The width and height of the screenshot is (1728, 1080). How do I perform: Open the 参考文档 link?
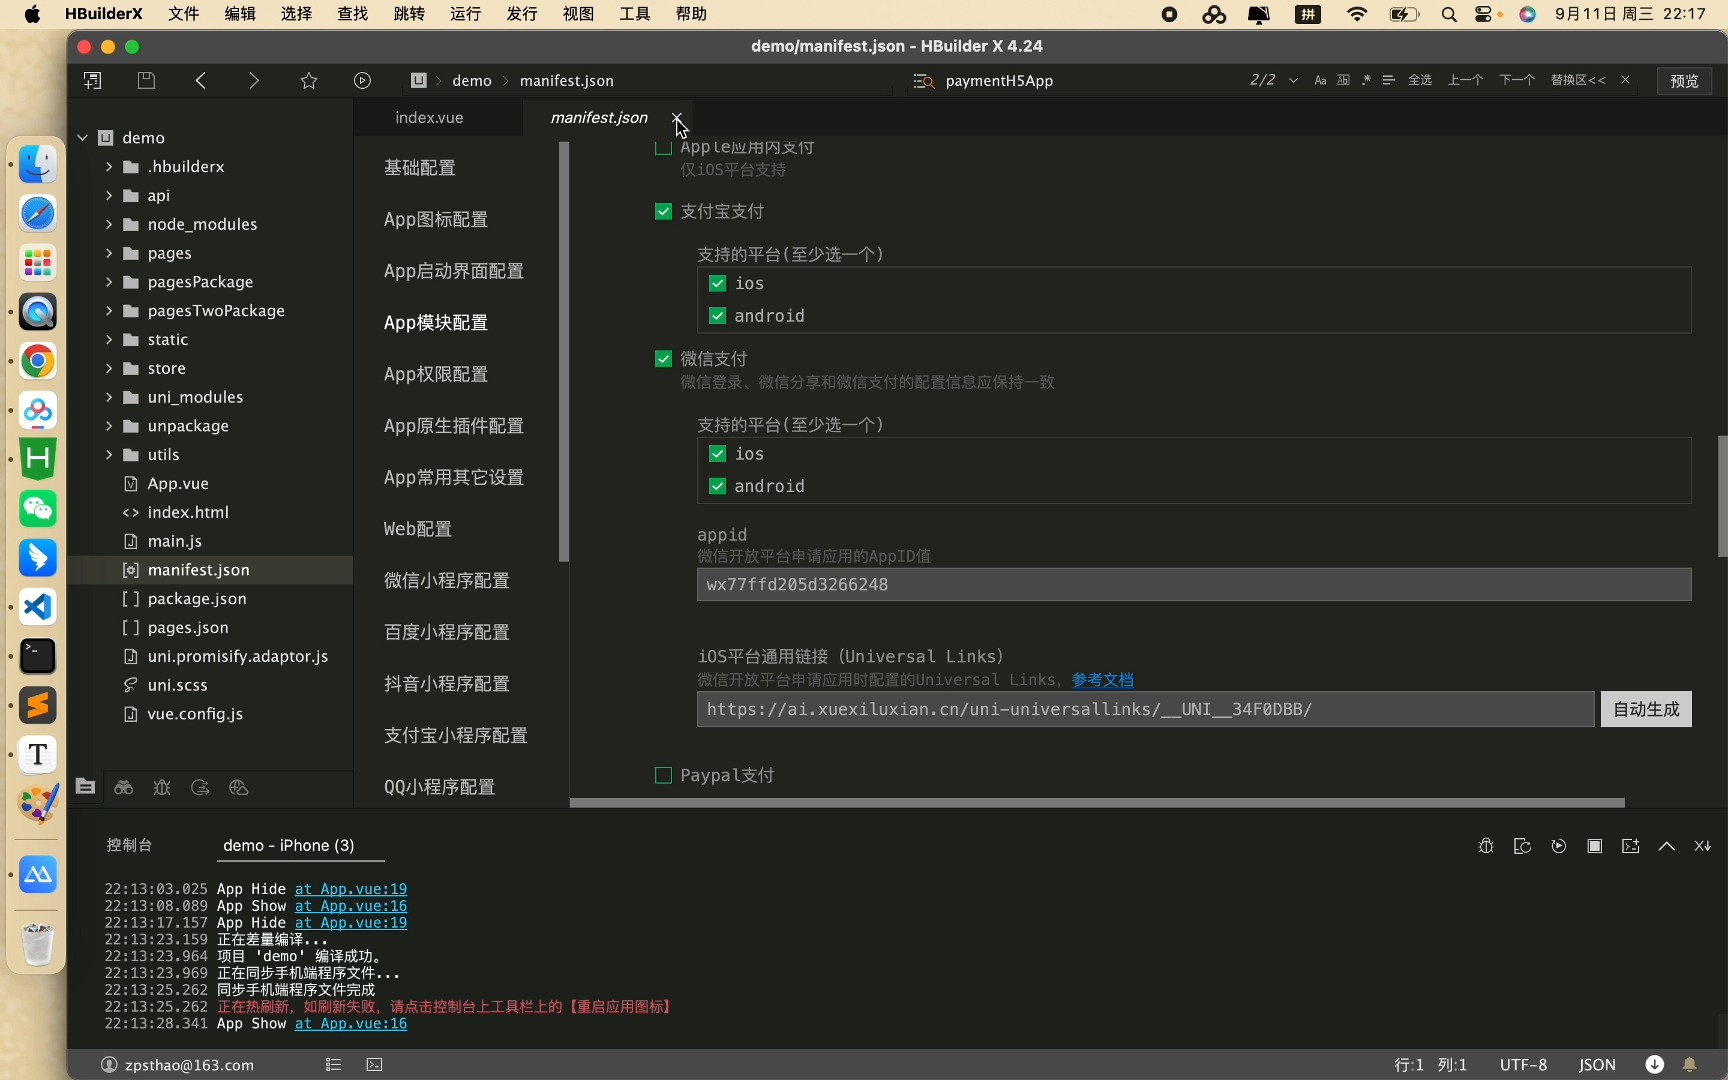click(x=1103, y=680)
